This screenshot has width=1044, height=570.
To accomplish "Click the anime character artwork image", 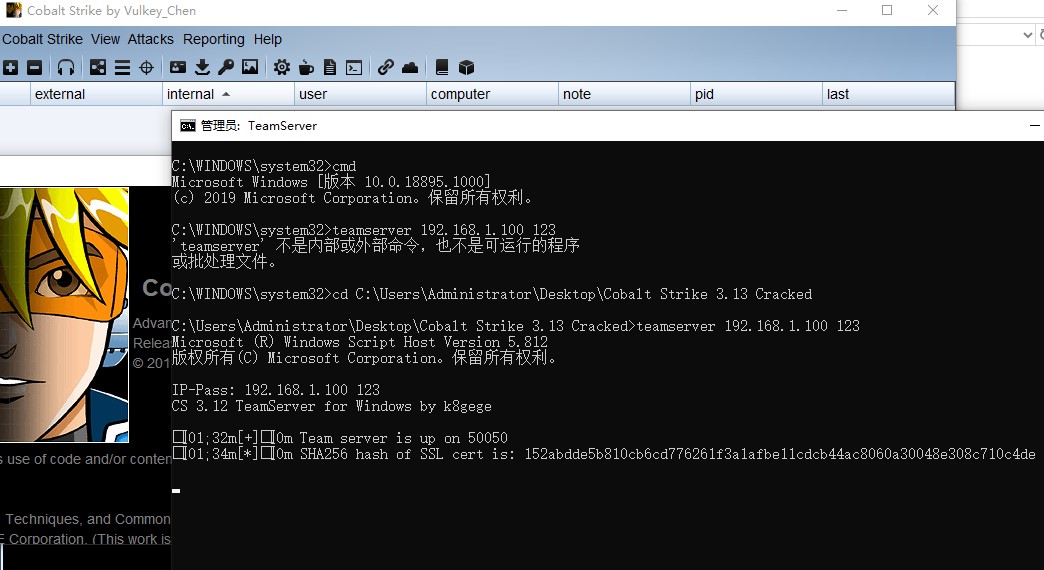I will click(64, 314).
